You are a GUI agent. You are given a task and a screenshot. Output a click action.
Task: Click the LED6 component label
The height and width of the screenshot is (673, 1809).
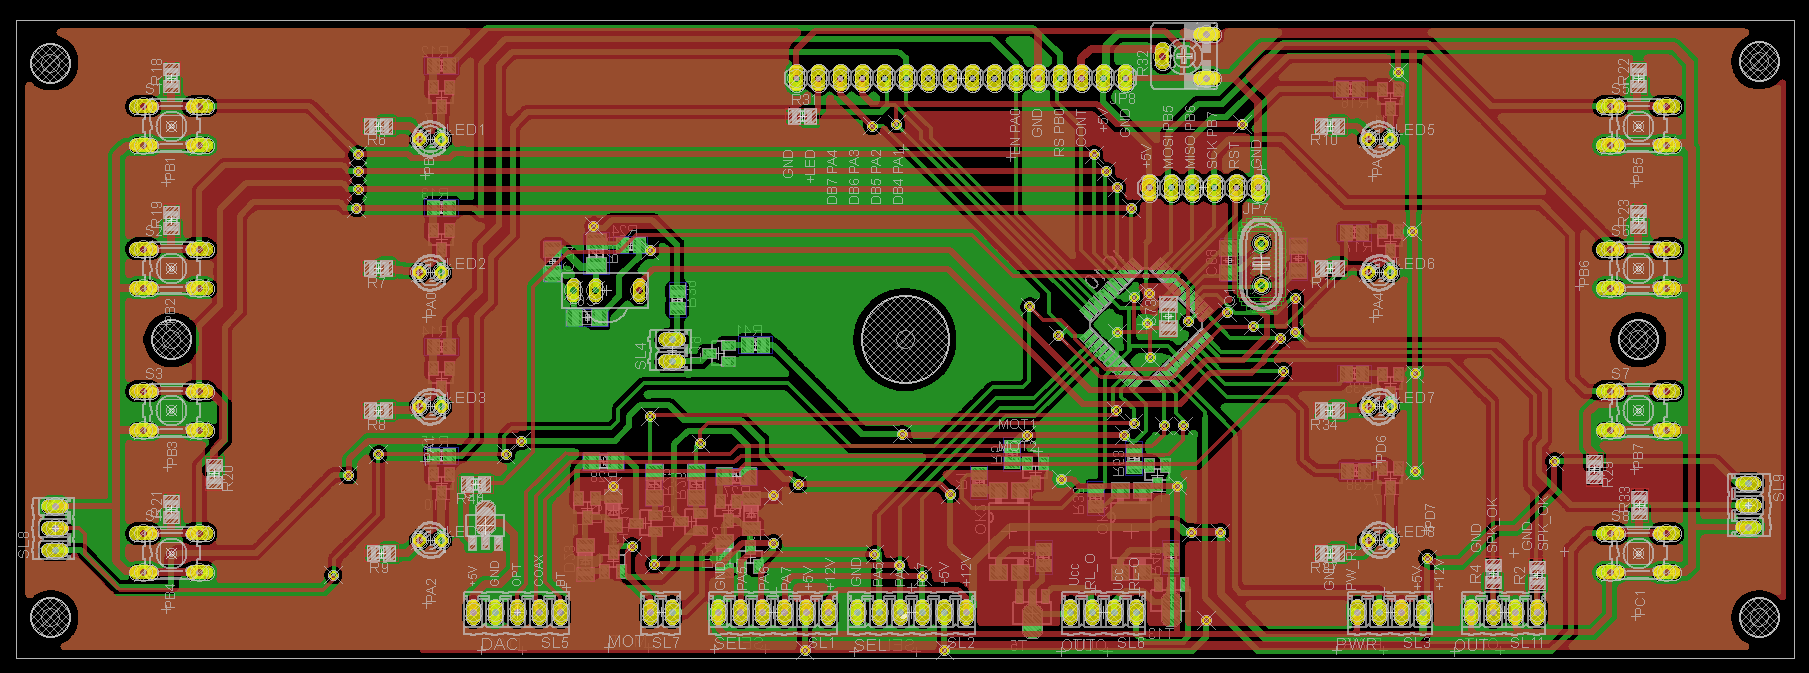[x=1416, y=264]
